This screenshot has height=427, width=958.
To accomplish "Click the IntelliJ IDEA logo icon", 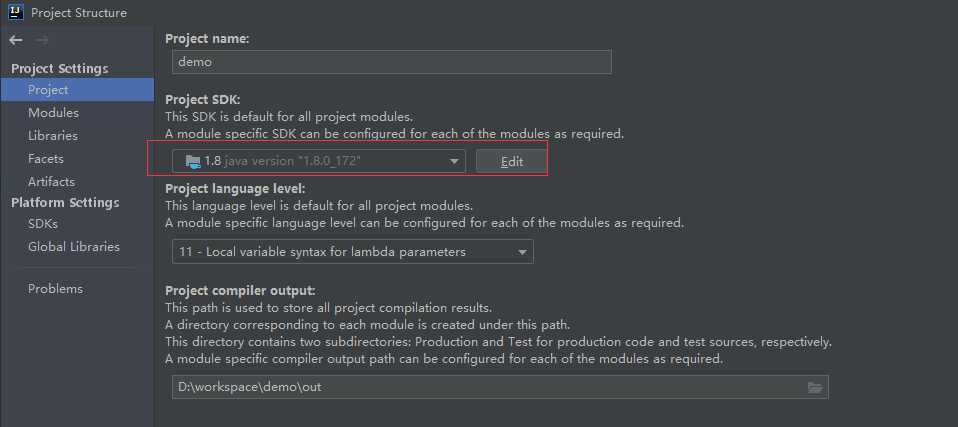I will (x=16, y=12).
